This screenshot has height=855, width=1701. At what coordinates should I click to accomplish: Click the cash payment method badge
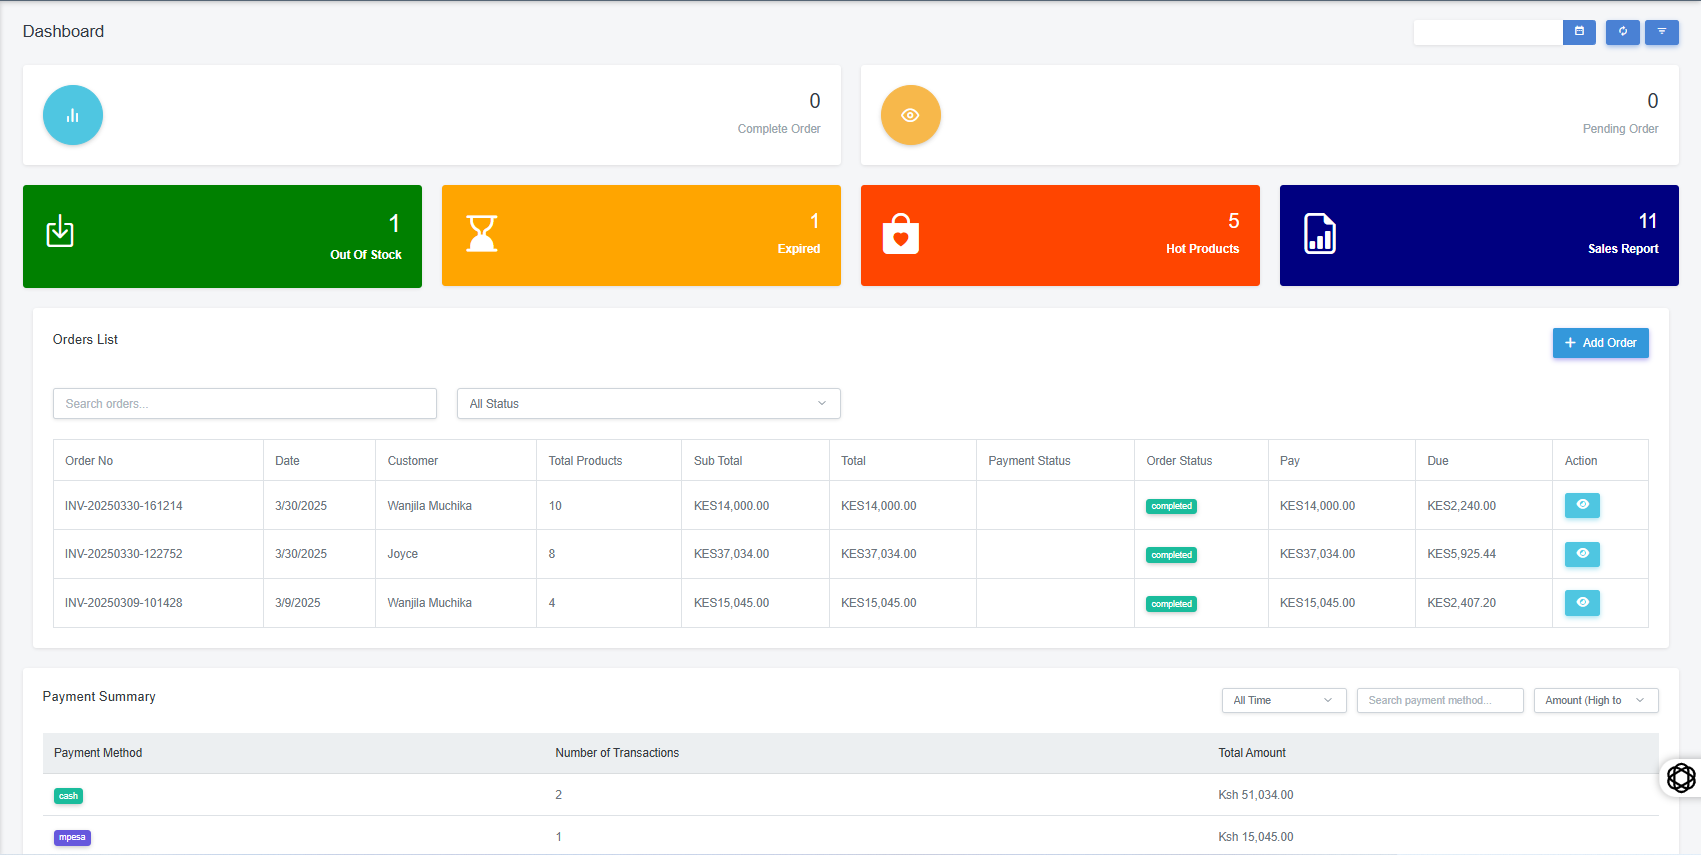(x=68, y=796)
